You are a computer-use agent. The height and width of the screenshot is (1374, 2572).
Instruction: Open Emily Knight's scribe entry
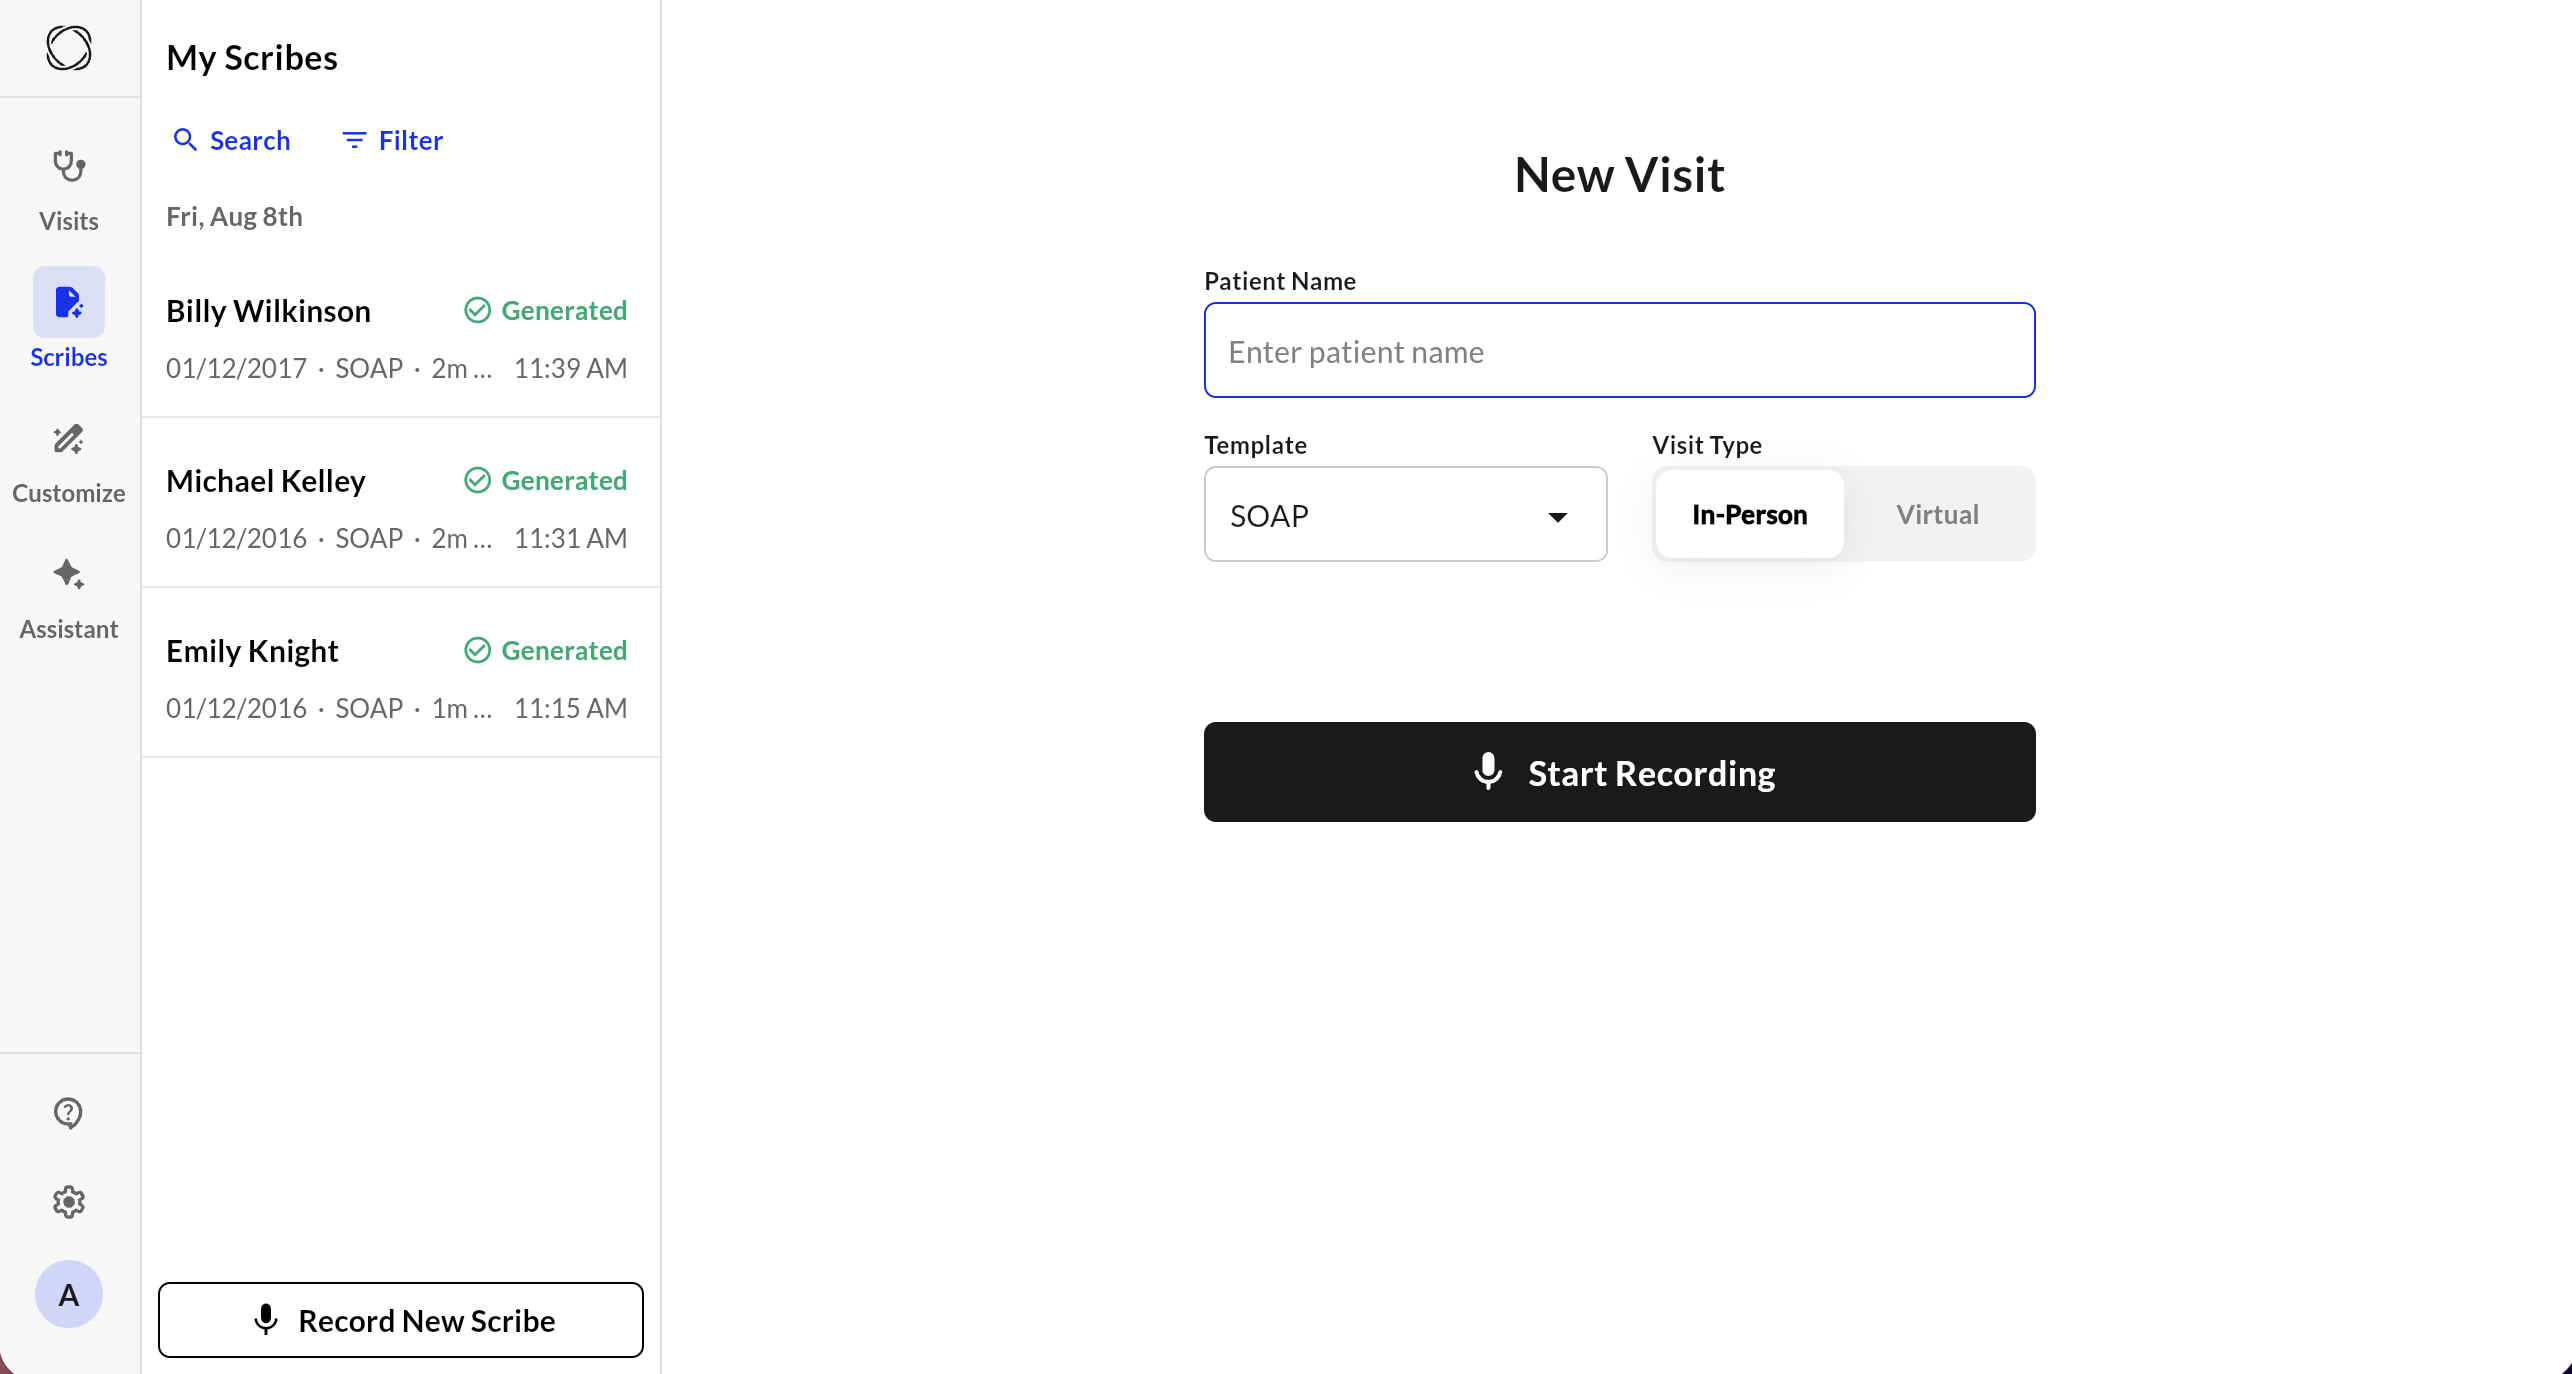click(400, 672)
